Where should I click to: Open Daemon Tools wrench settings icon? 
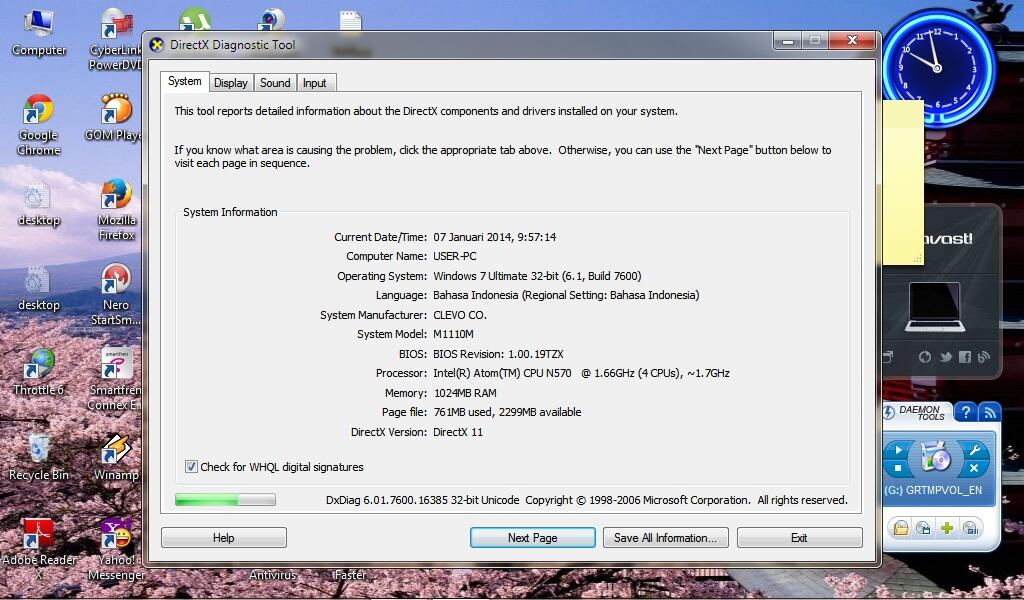coord(974,450)
